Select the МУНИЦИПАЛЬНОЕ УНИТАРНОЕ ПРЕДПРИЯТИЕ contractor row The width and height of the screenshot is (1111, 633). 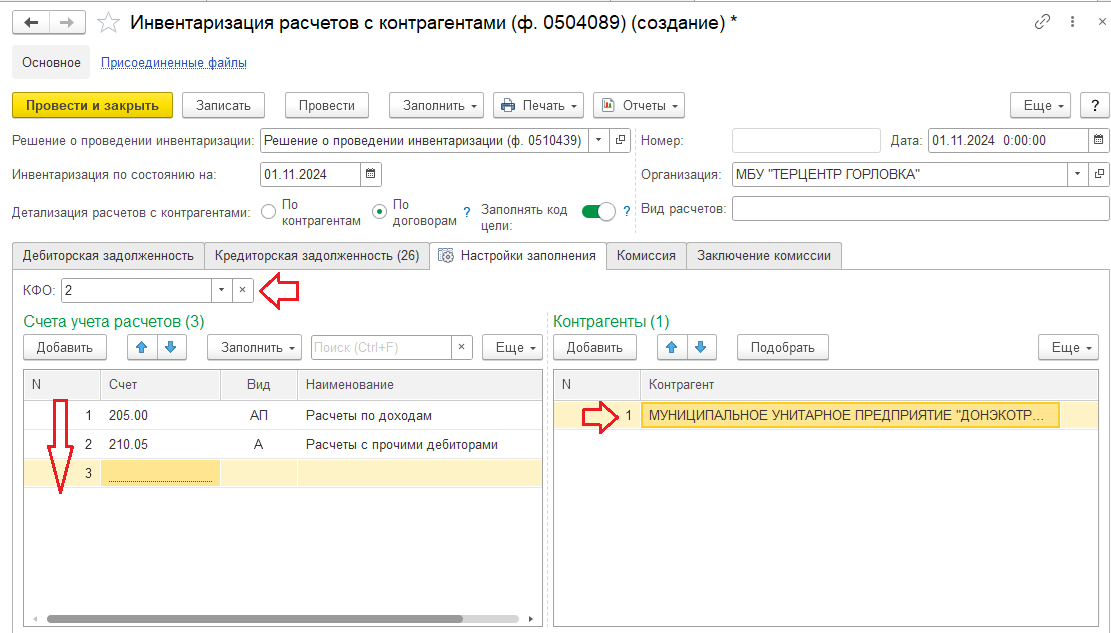click(x=825, y=415)
